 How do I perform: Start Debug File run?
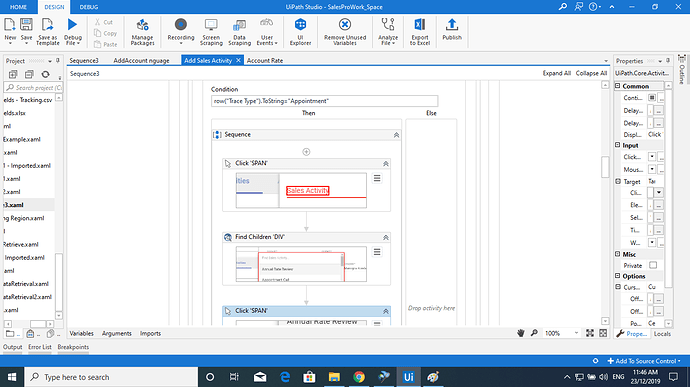click(x=73, y=31)
